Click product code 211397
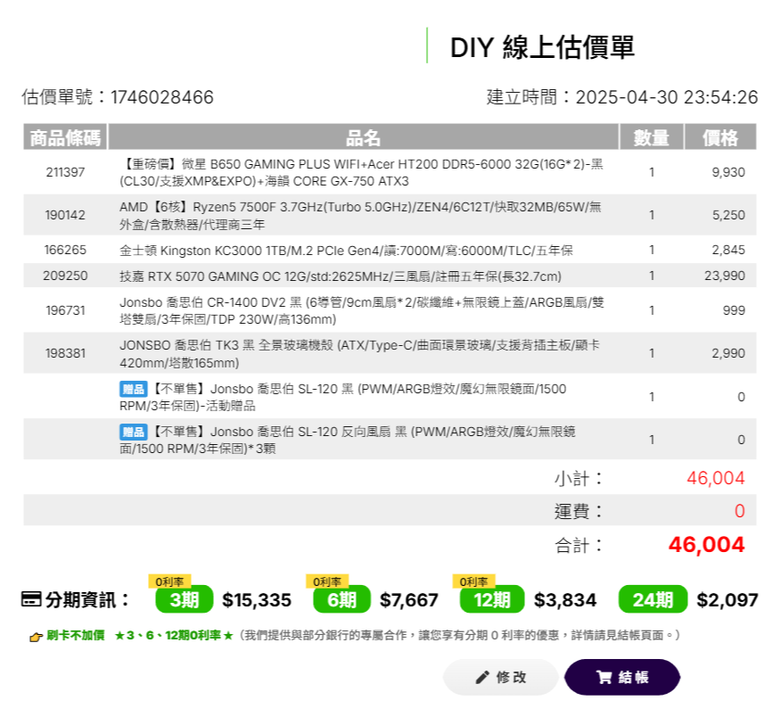This screenshot has height=717, width=780. point(65,172)
